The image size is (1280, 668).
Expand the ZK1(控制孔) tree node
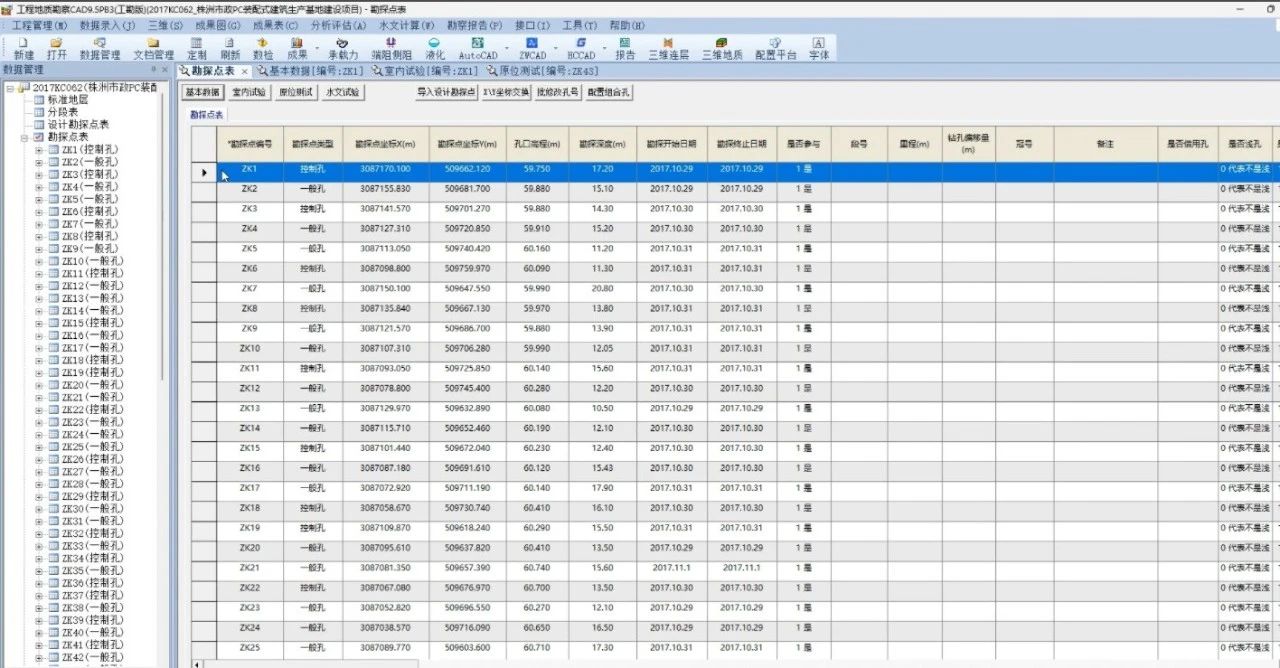click(39, 149)
